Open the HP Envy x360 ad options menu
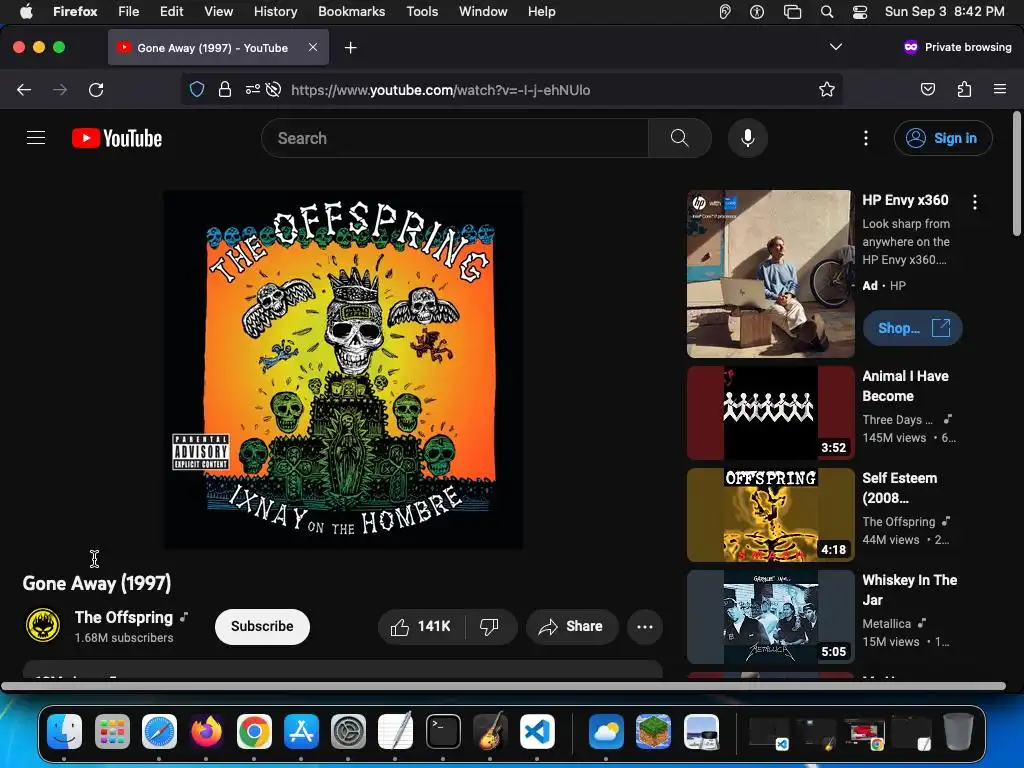The height and width of the screenshot is (768, 1024). [974, 202]
